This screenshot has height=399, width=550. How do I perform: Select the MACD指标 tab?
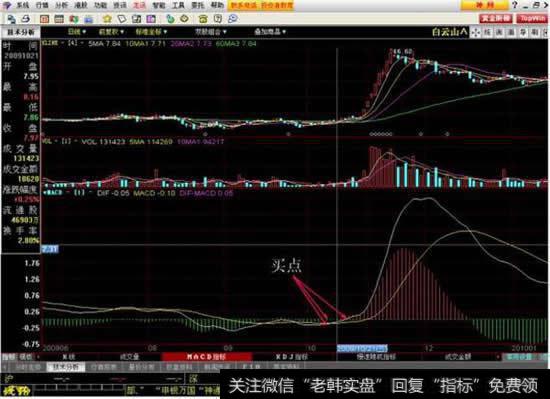pyautogui.click(x=207, y=357)
